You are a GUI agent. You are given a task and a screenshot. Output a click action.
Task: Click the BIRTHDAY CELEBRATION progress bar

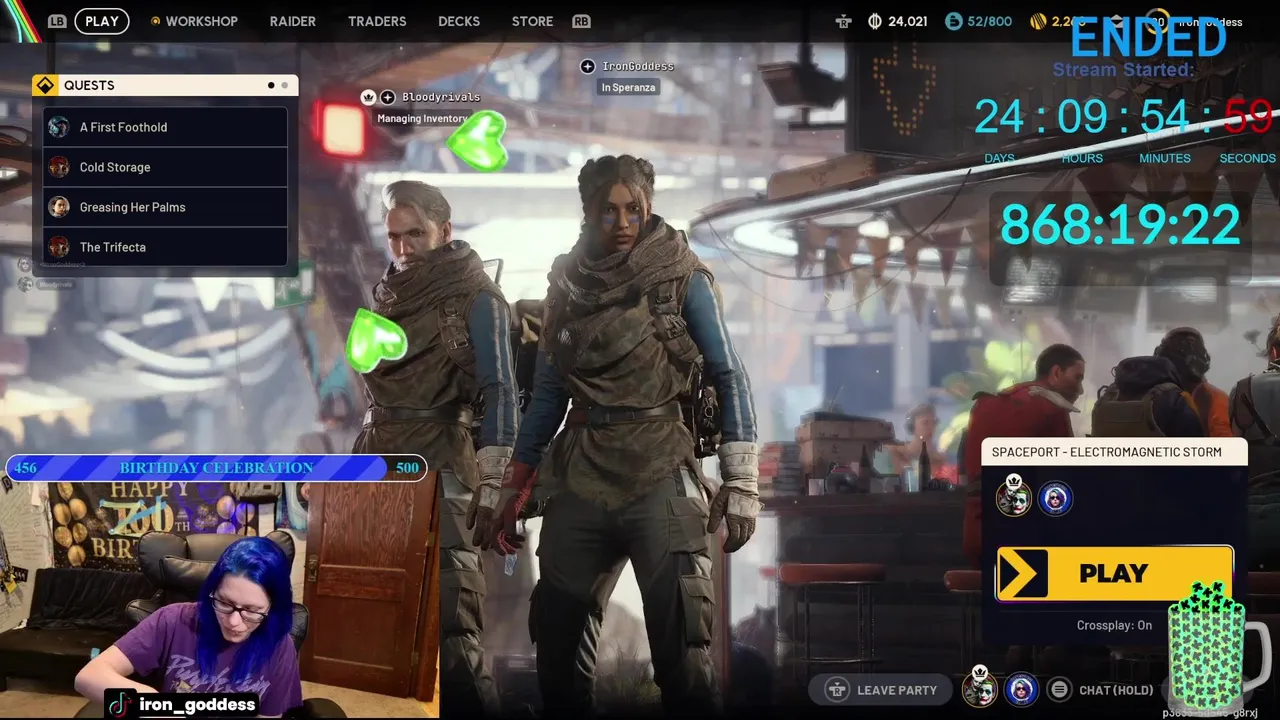(x=217, y=468)
